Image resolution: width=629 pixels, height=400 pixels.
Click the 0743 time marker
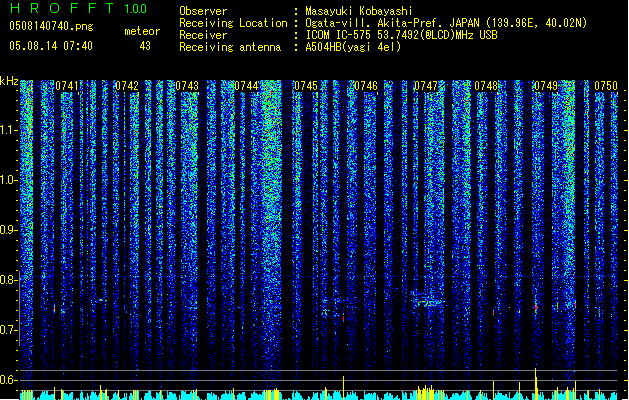click(187, 86)
